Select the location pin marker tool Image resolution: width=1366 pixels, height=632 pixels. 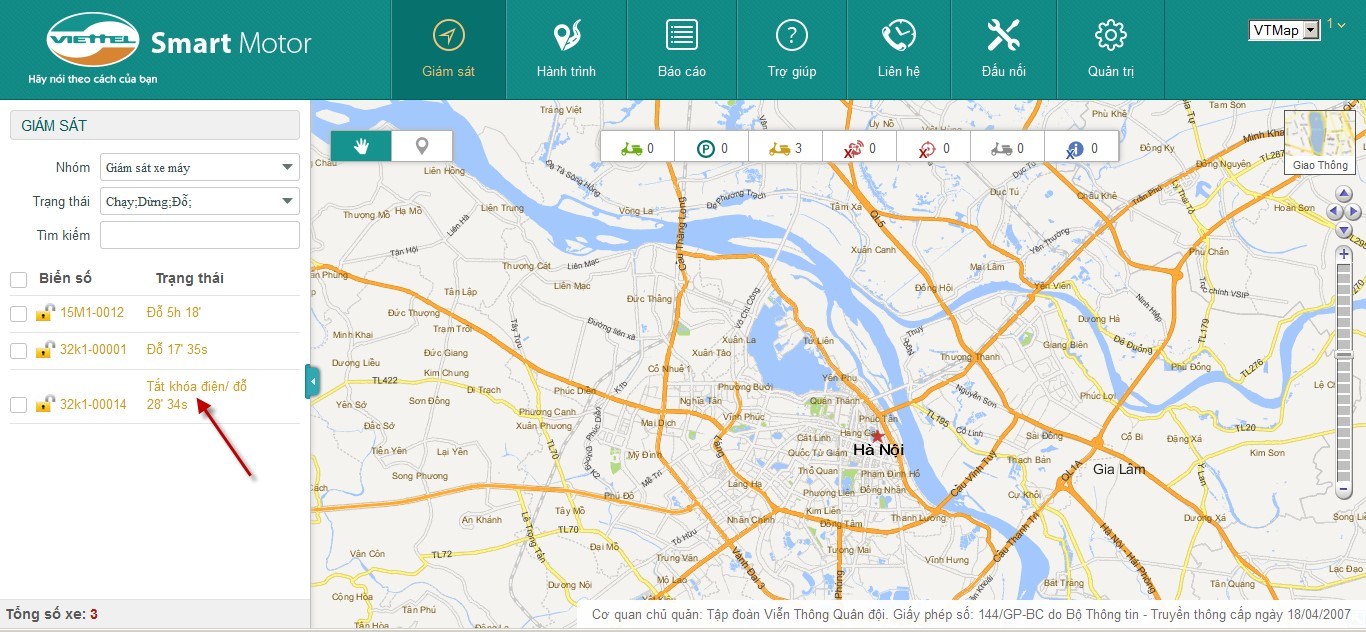coord(422,146)
